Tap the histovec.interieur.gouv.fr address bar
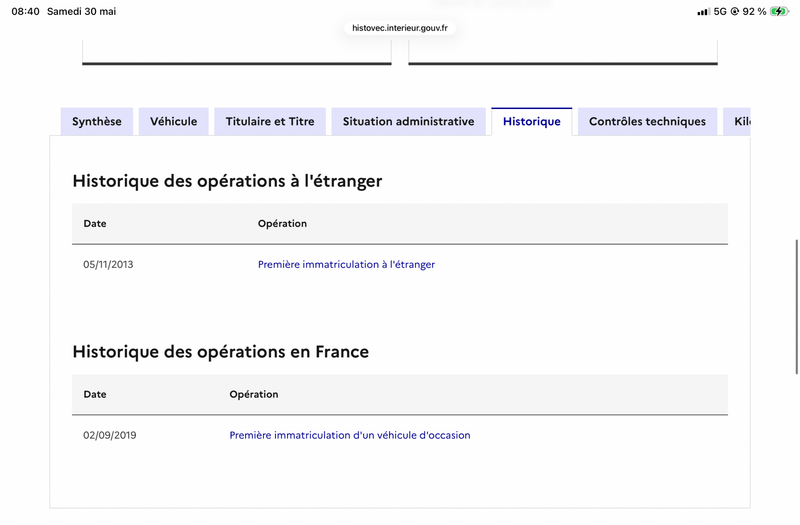The width and height of the screenshot is (800, 525). [400, 28]
